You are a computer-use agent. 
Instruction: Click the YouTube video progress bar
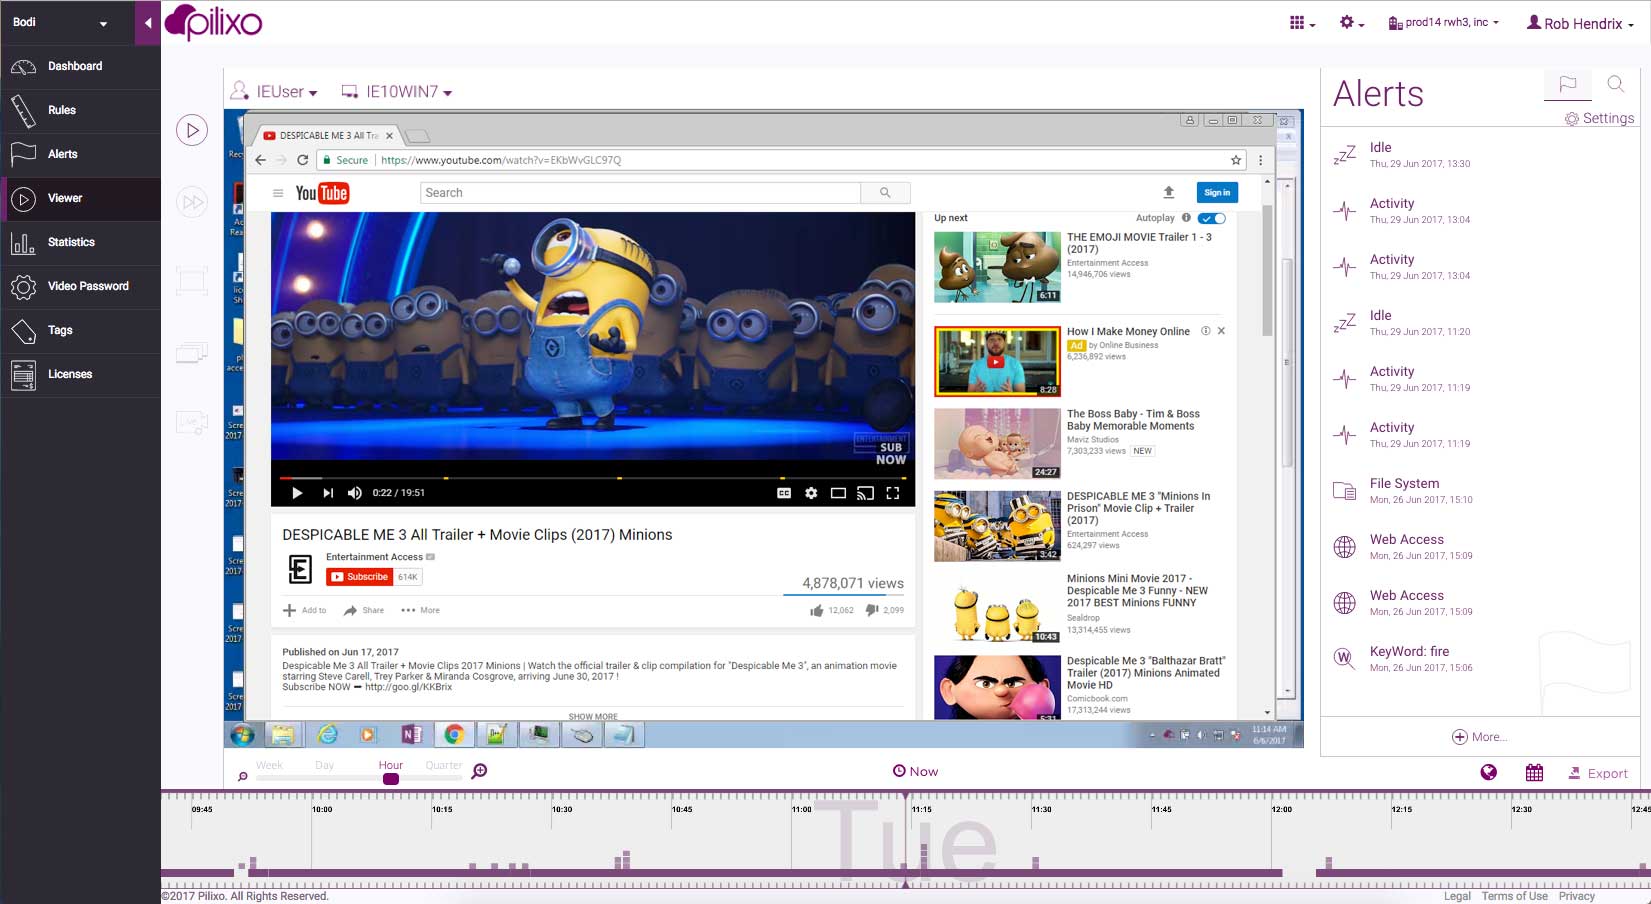(593, 478)
